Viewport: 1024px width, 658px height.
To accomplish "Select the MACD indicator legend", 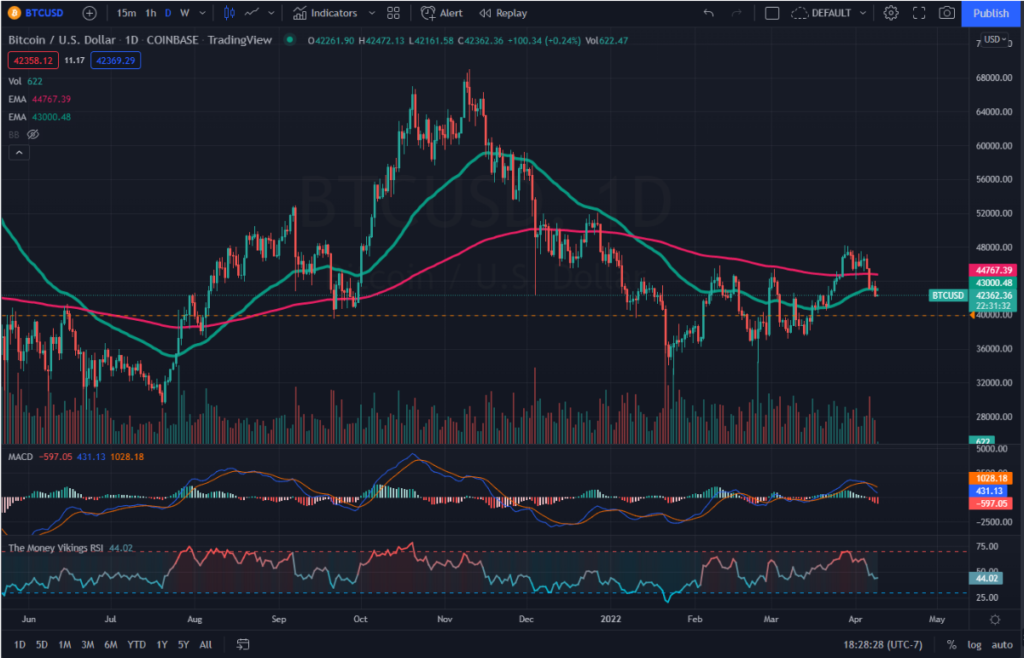I will (76, 457).
